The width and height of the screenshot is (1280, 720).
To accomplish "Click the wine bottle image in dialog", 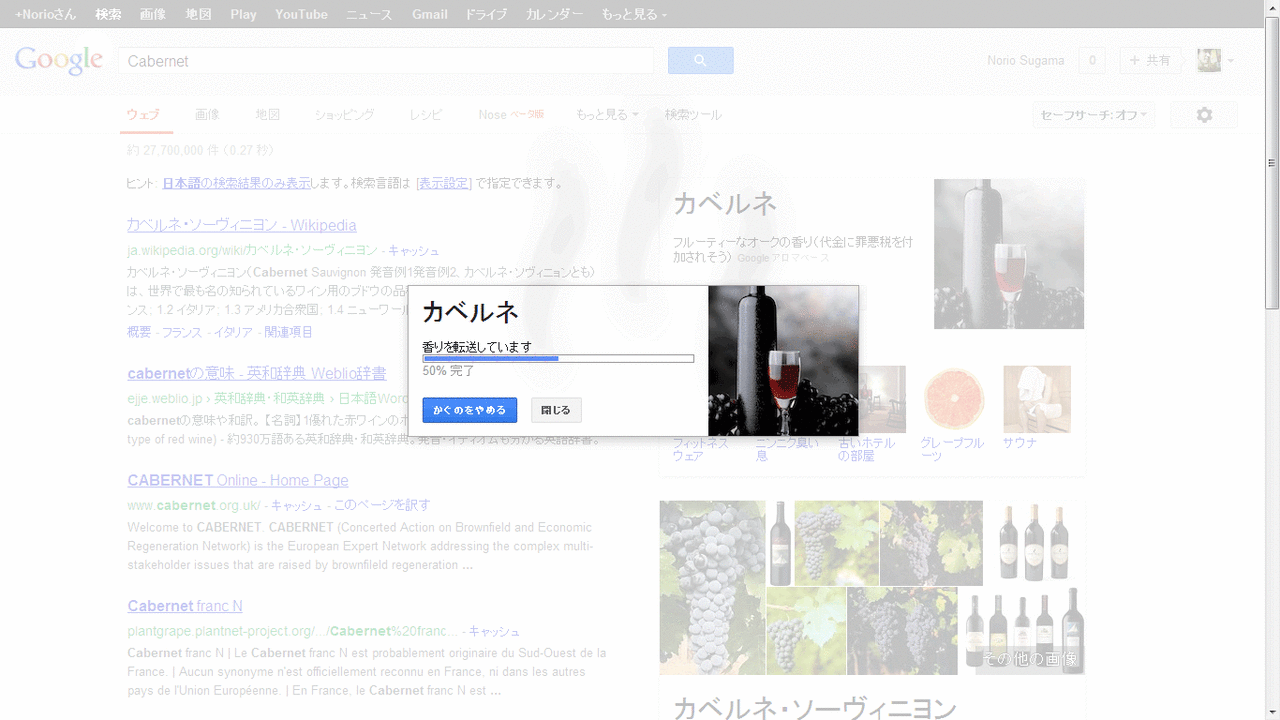I will pos(783,361).
